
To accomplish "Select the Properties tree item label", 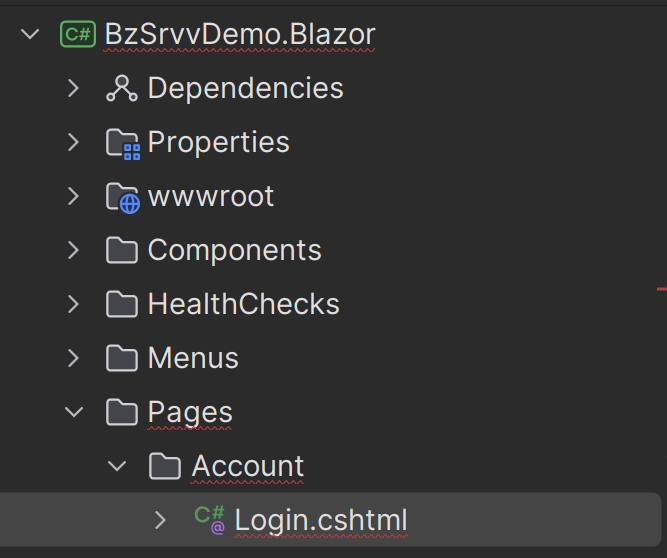I will (218, 142).
